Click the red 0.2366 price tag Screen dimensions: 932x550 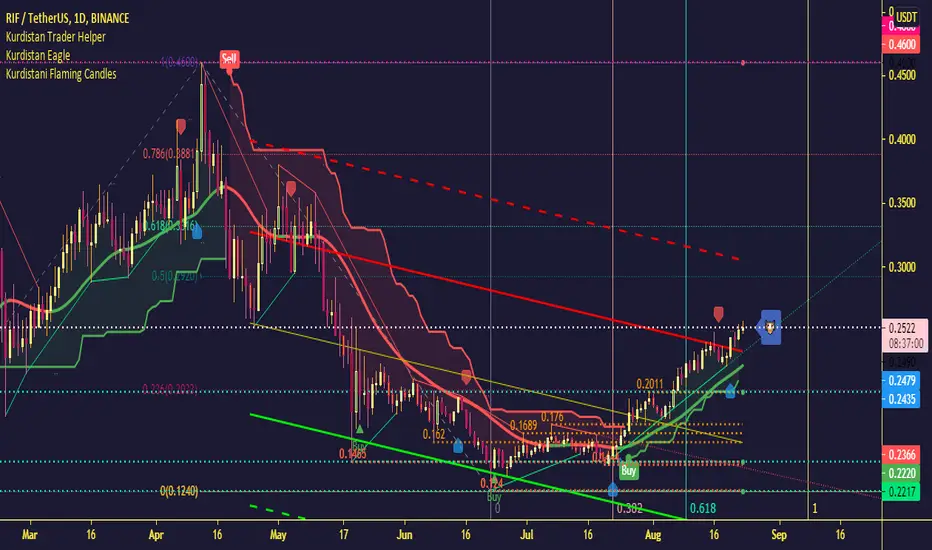[902, 455]
